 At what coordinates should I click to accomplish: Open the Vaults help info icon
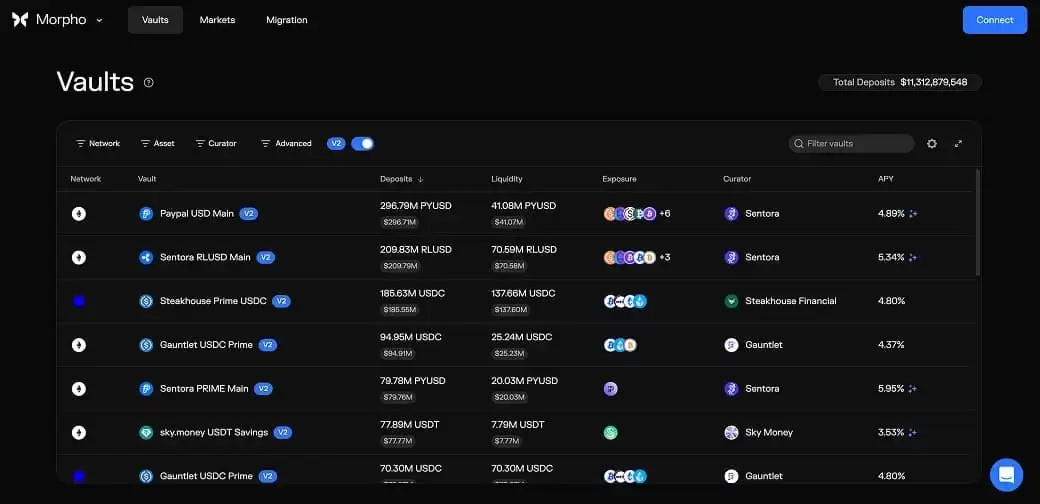149,83
